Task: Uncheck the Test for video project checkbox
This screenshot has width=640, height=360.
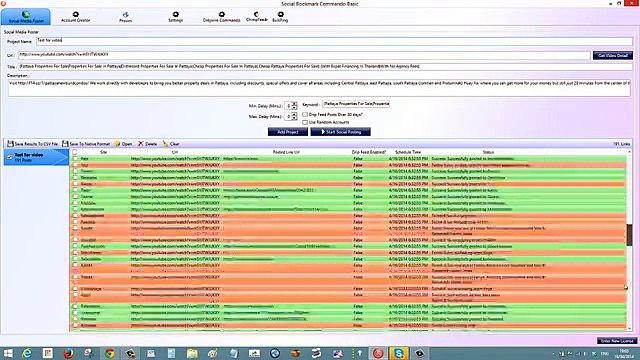Action: (9, 157)
